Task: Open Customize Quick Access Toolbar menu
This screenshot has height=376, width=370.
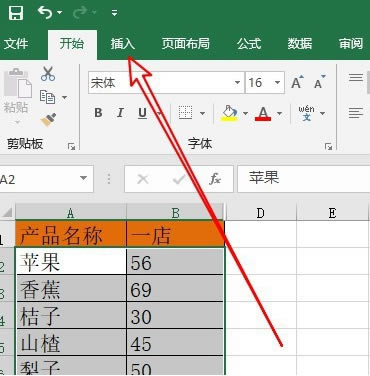Action: pyautogui.click(x=114, y=13)
